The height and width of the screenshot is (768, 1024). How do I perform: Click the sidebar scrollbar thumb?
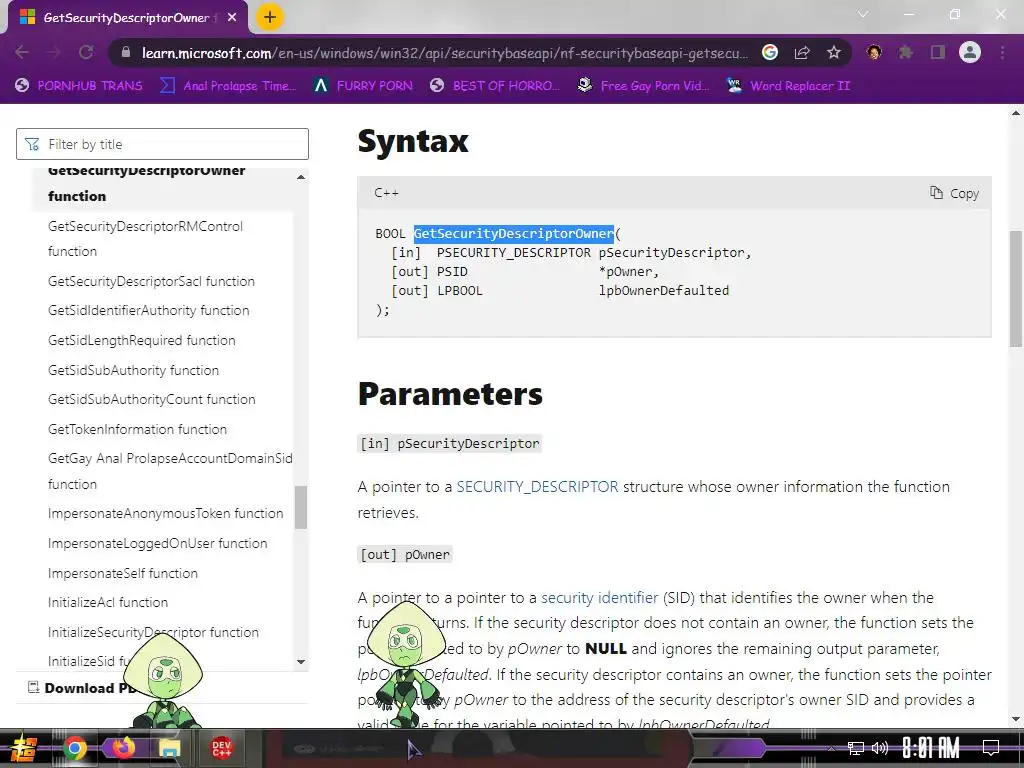[300, 507]
